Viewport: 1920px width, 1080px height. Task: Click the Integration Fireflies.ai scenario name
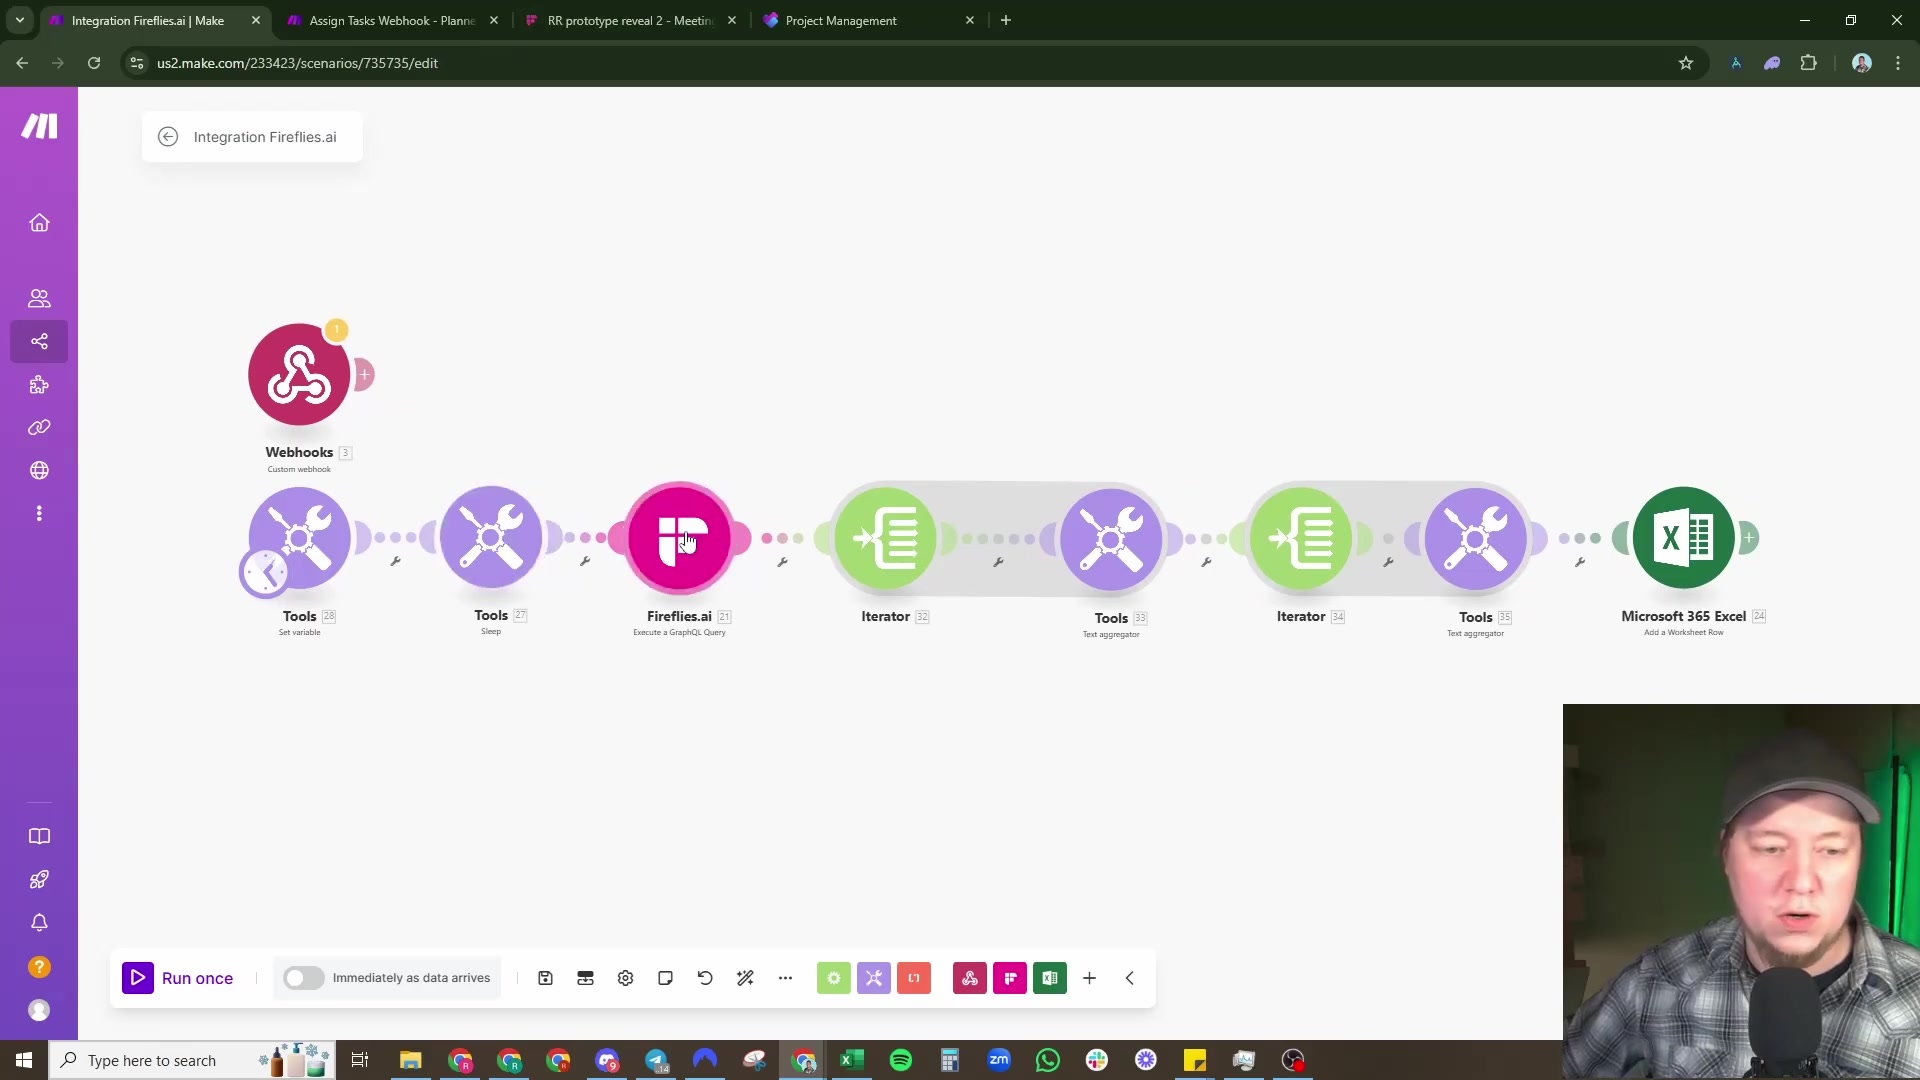tap(265, 137)
